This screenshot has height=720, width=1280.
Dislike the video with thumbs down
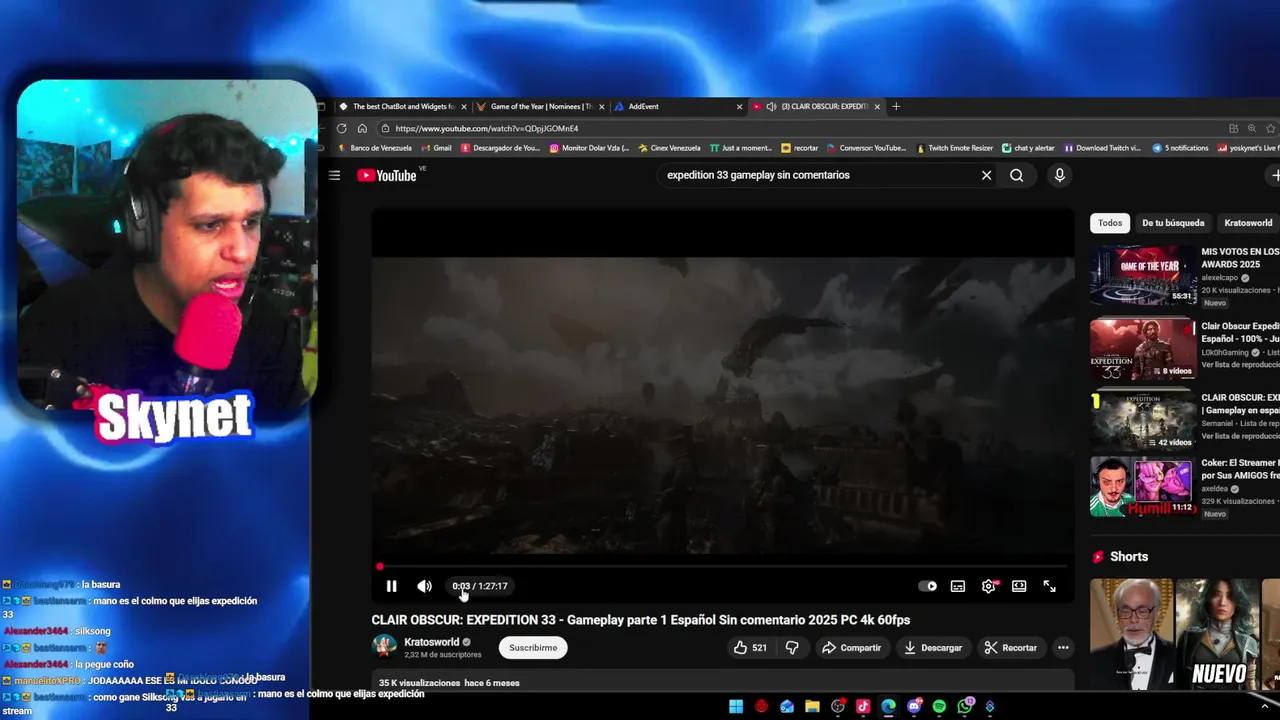[791, 648]
